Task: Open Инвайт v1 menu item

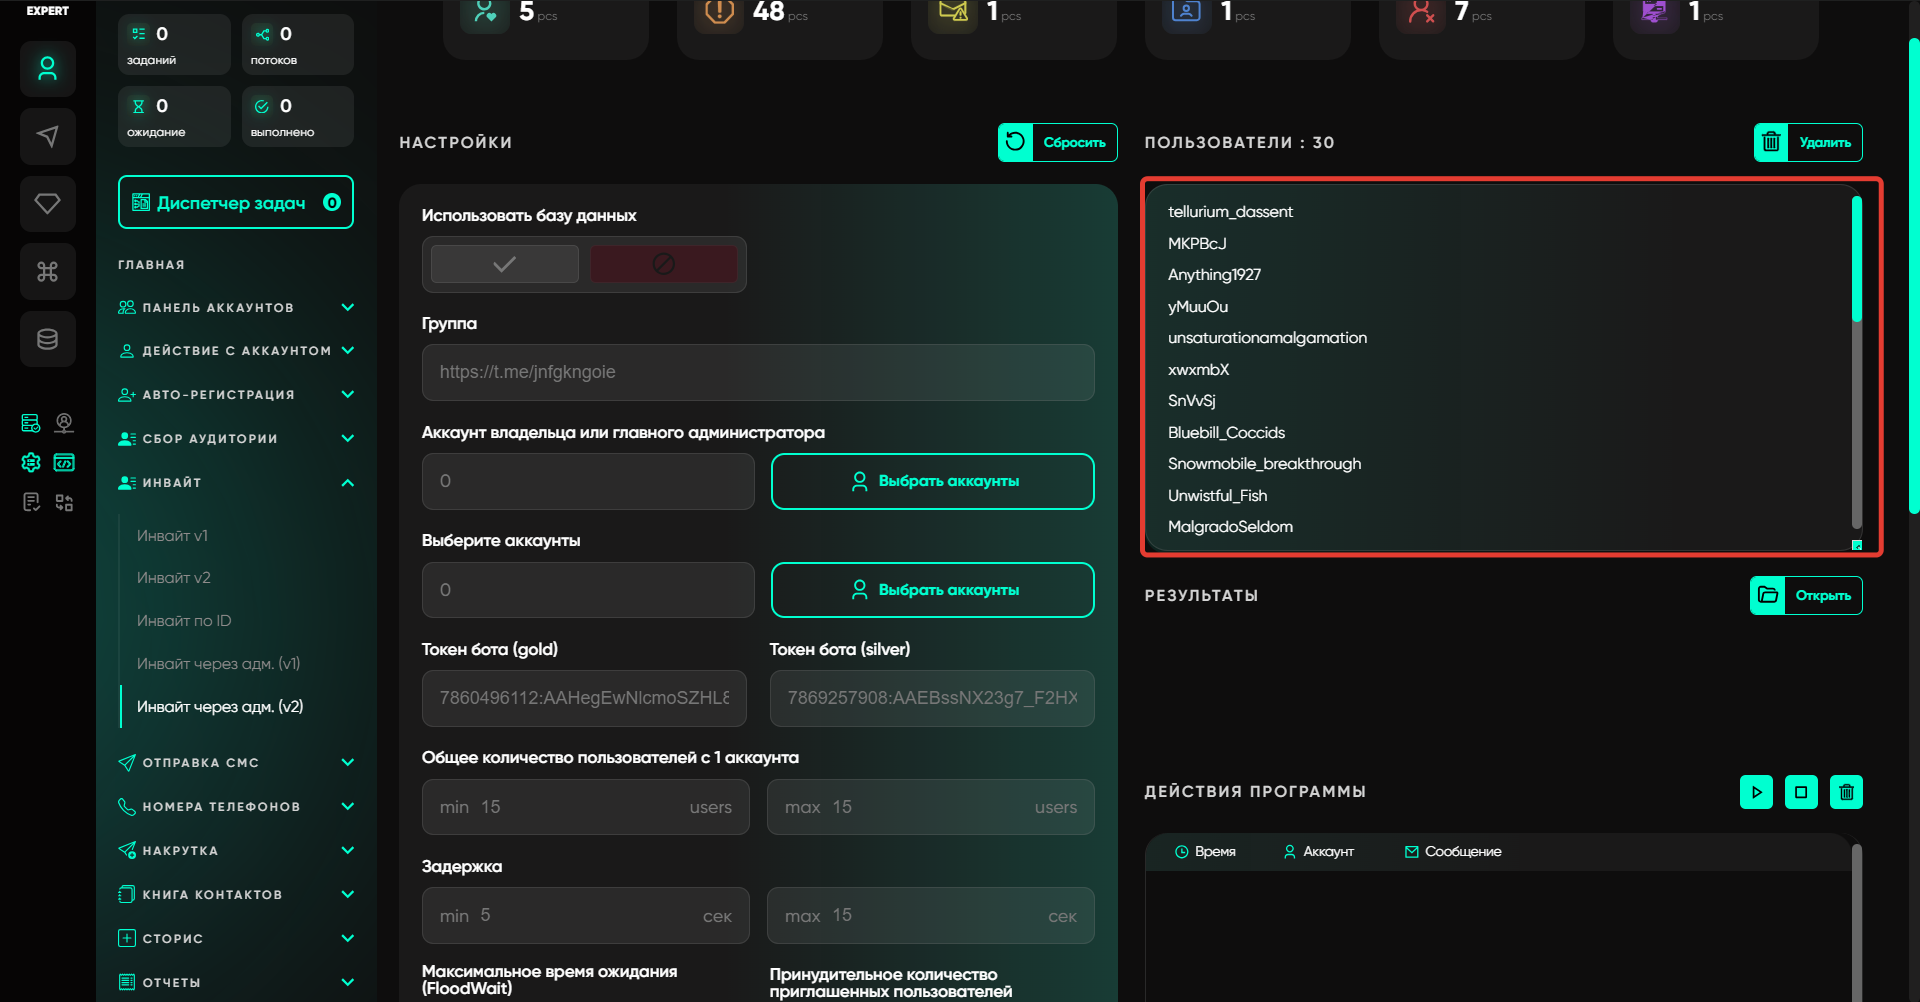Action: (x=172, y=536)
